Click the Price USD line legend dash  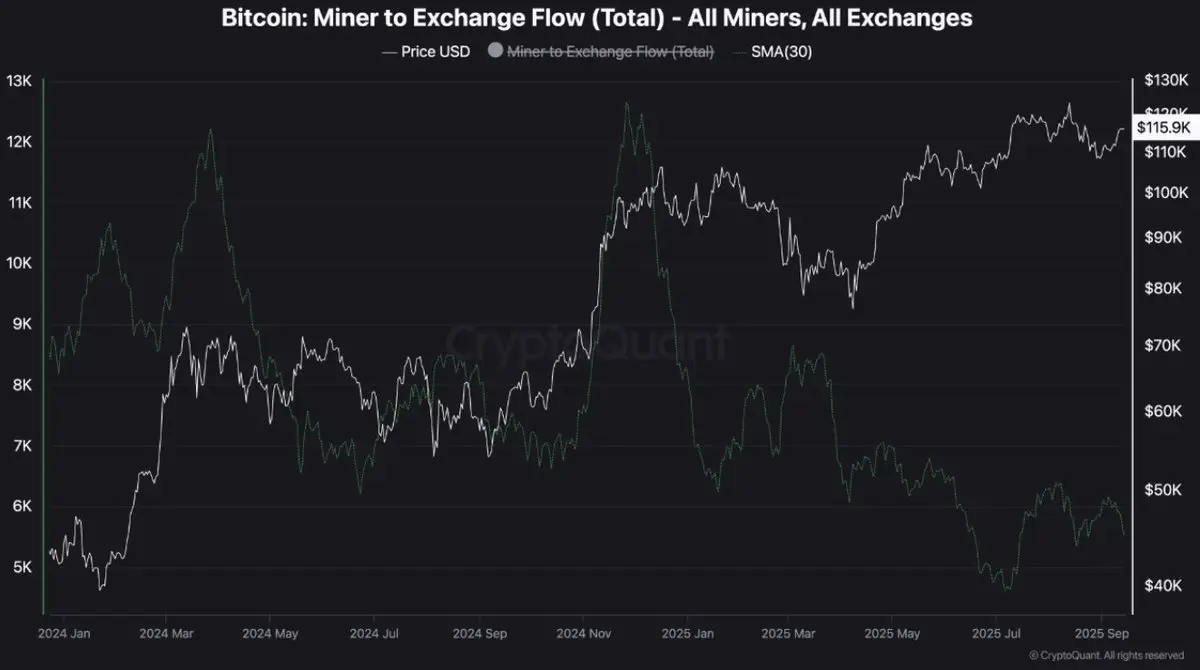pos(389,52)
